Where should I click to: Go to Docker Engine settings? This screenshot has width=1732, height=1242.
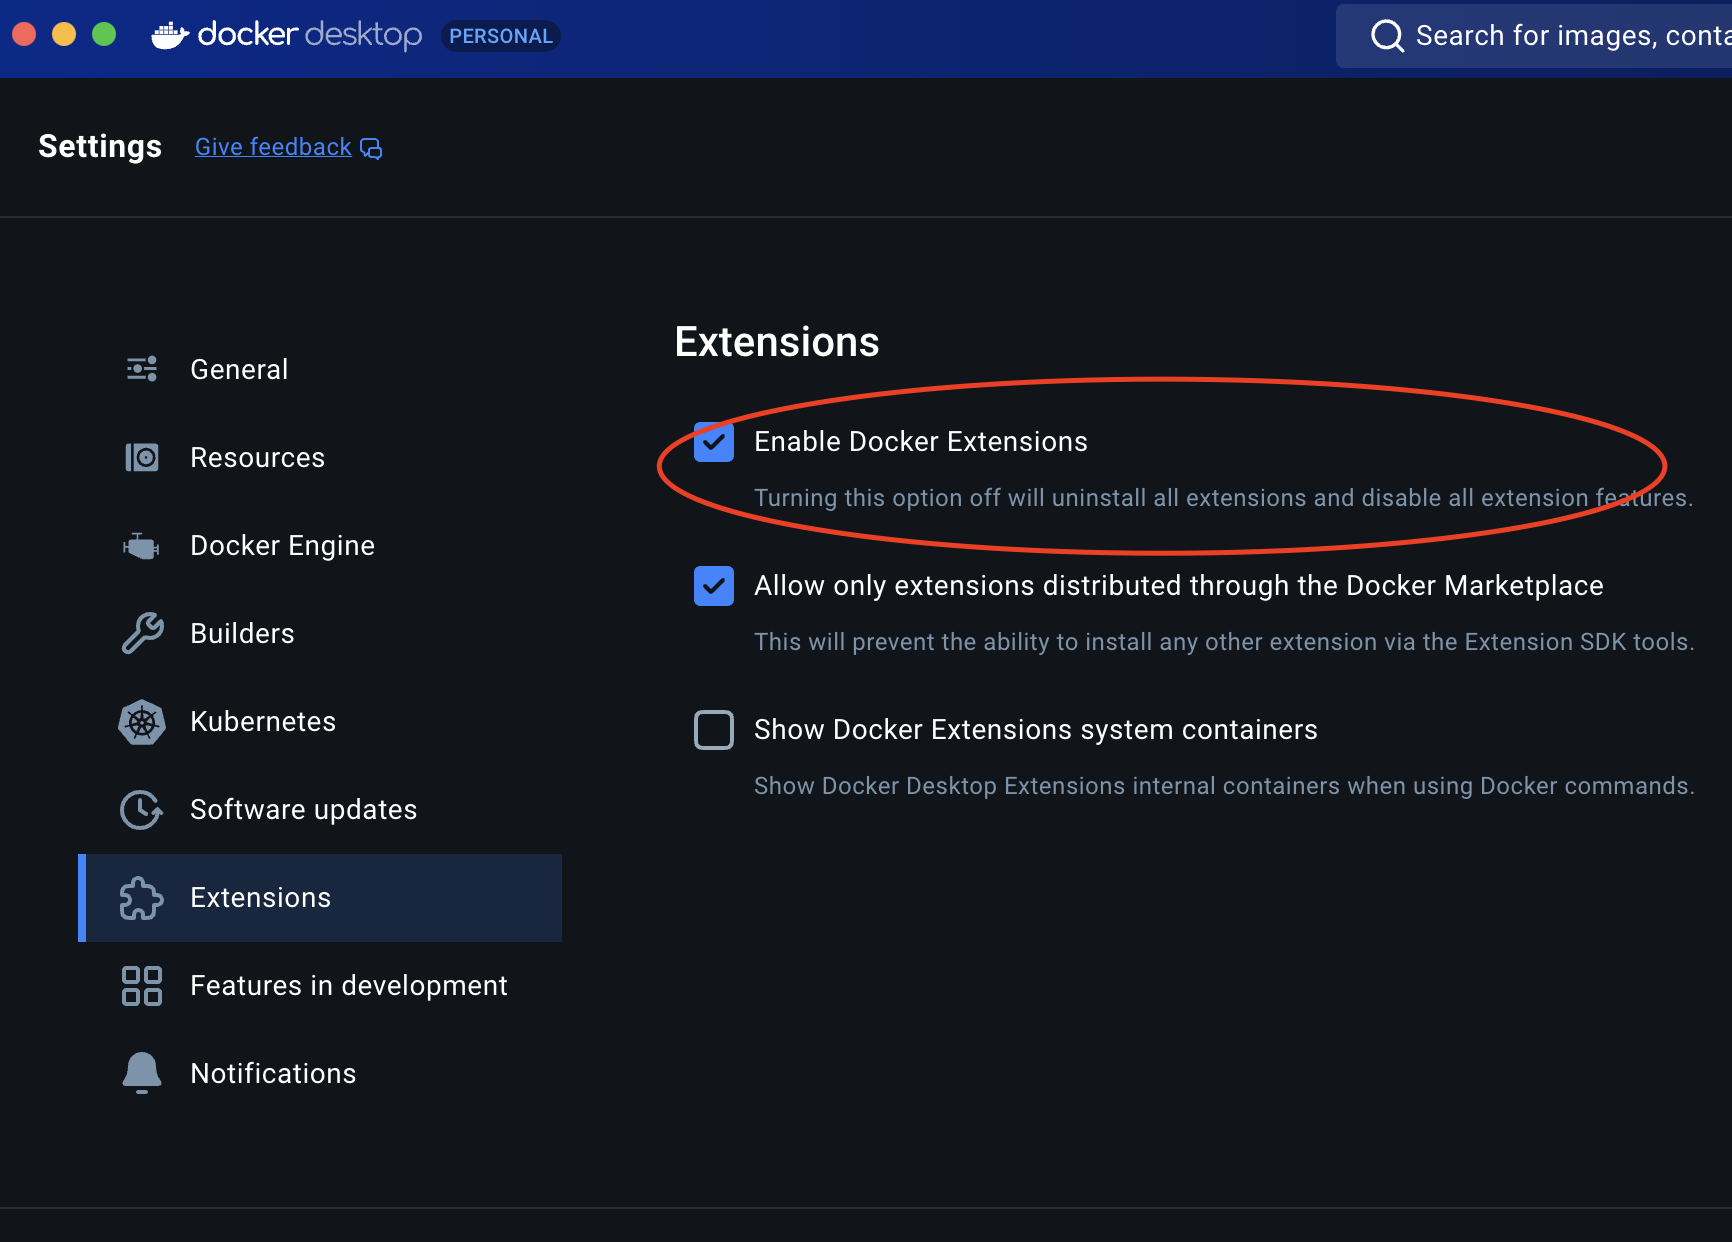pyautogui.click(x=320, y=546)
